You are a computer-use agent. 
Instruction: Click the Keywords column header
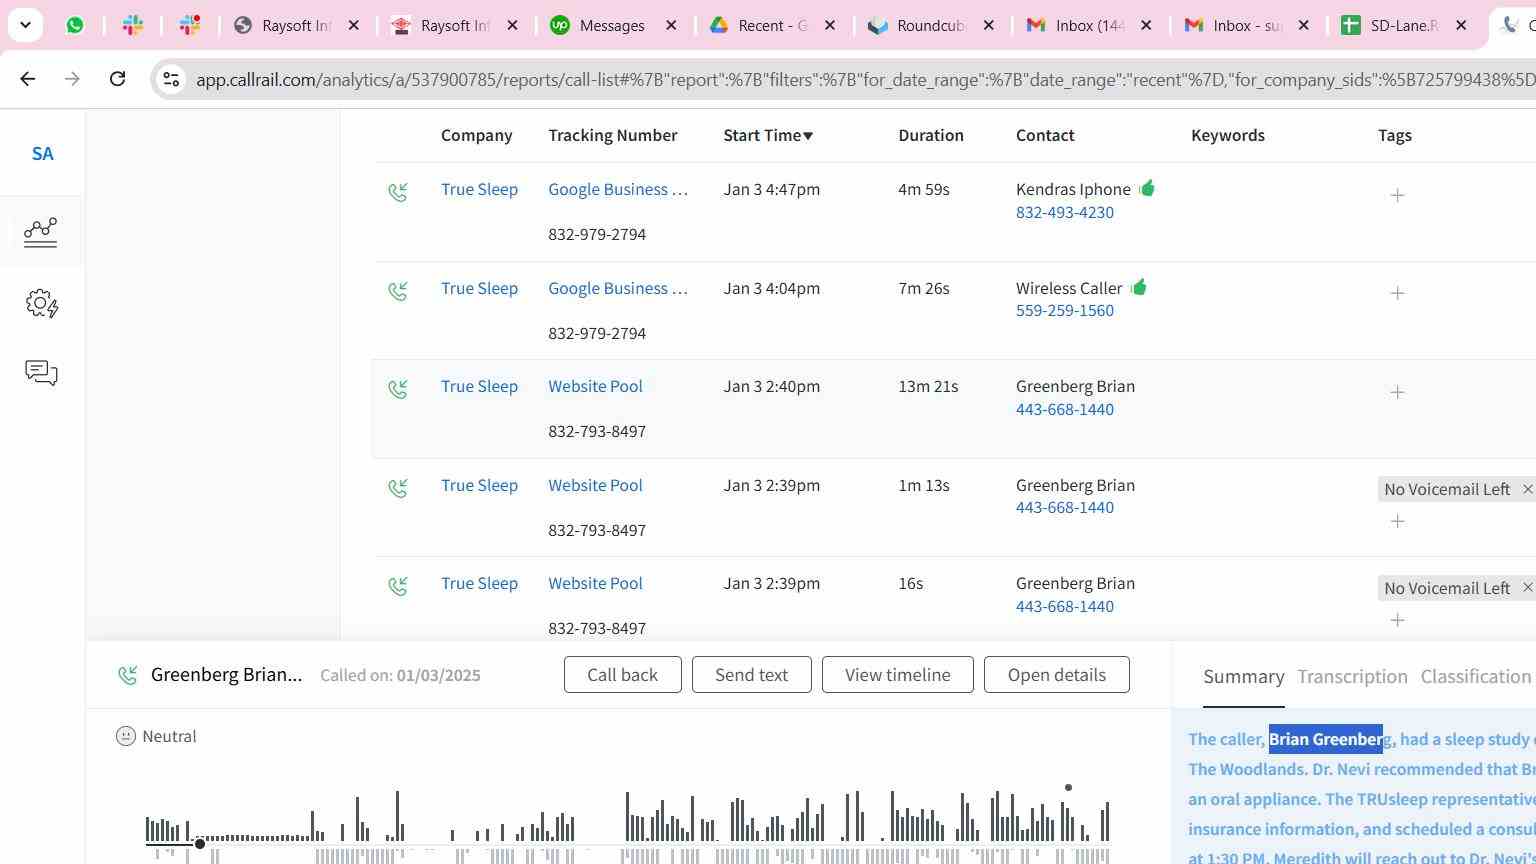[1227, 135]
